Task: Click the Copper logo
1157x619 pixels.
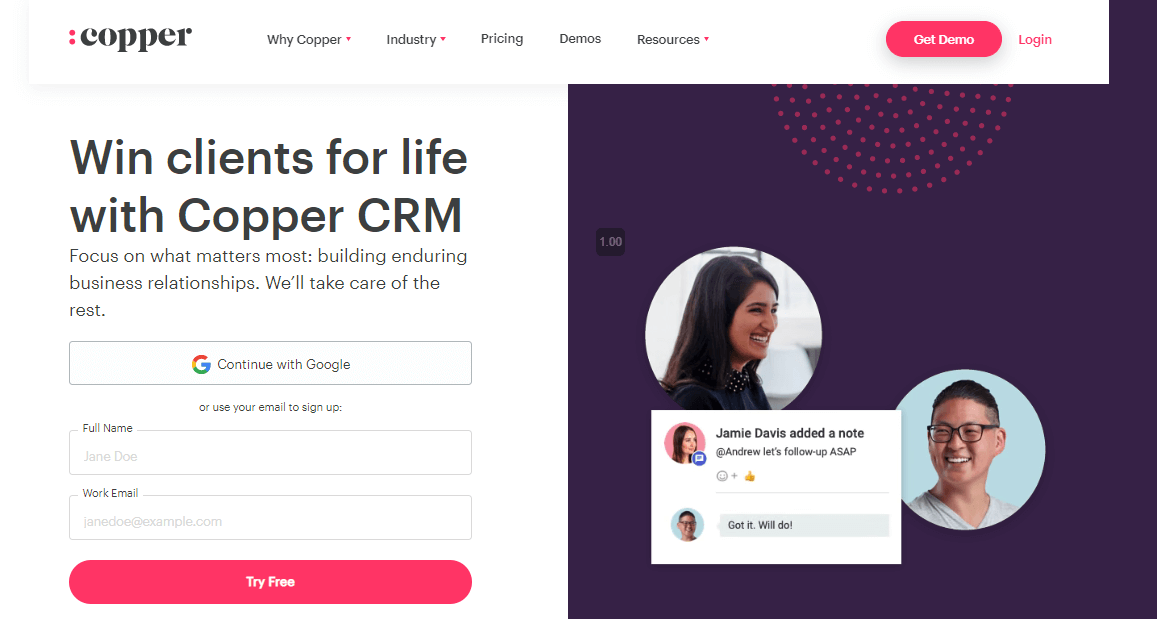Action: 130,38
